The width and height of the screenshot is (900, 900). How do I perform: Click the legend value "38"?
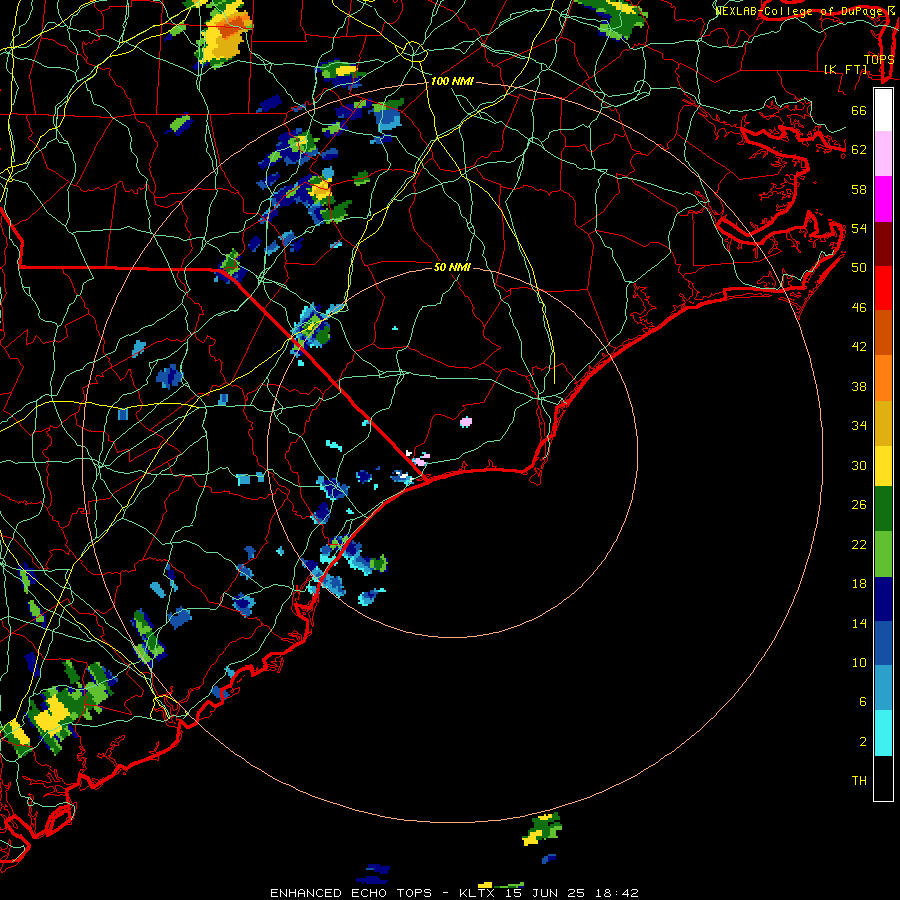point(859,386)
